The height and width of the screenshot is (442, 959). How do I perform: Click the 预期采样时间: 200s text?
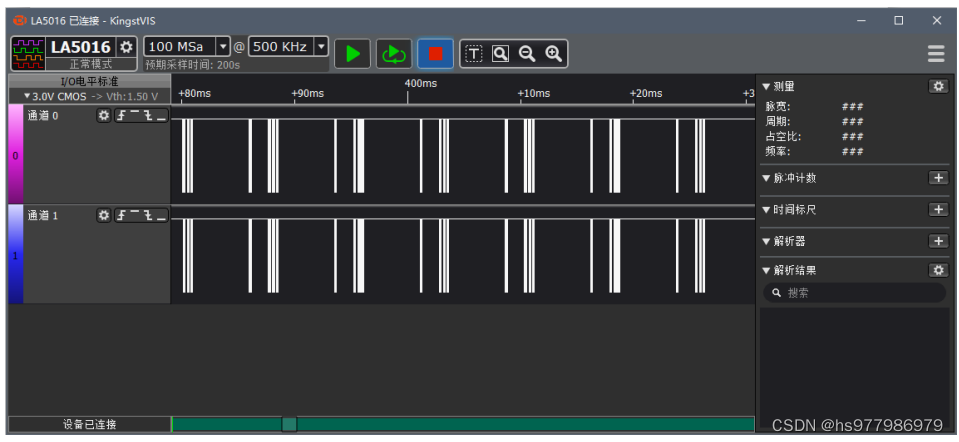[193, 64]
